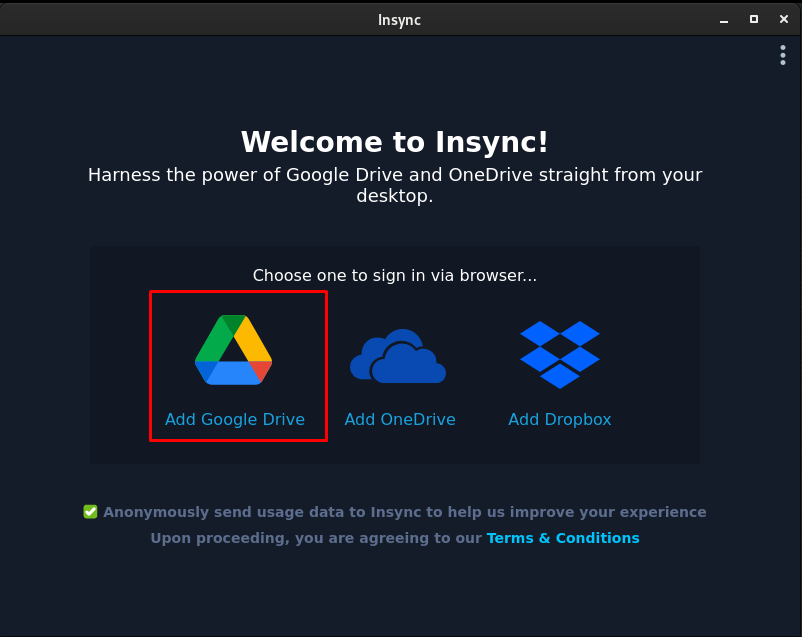
Task: Close the Insync window
Action: pyautogui.click(x=784, y=19)
